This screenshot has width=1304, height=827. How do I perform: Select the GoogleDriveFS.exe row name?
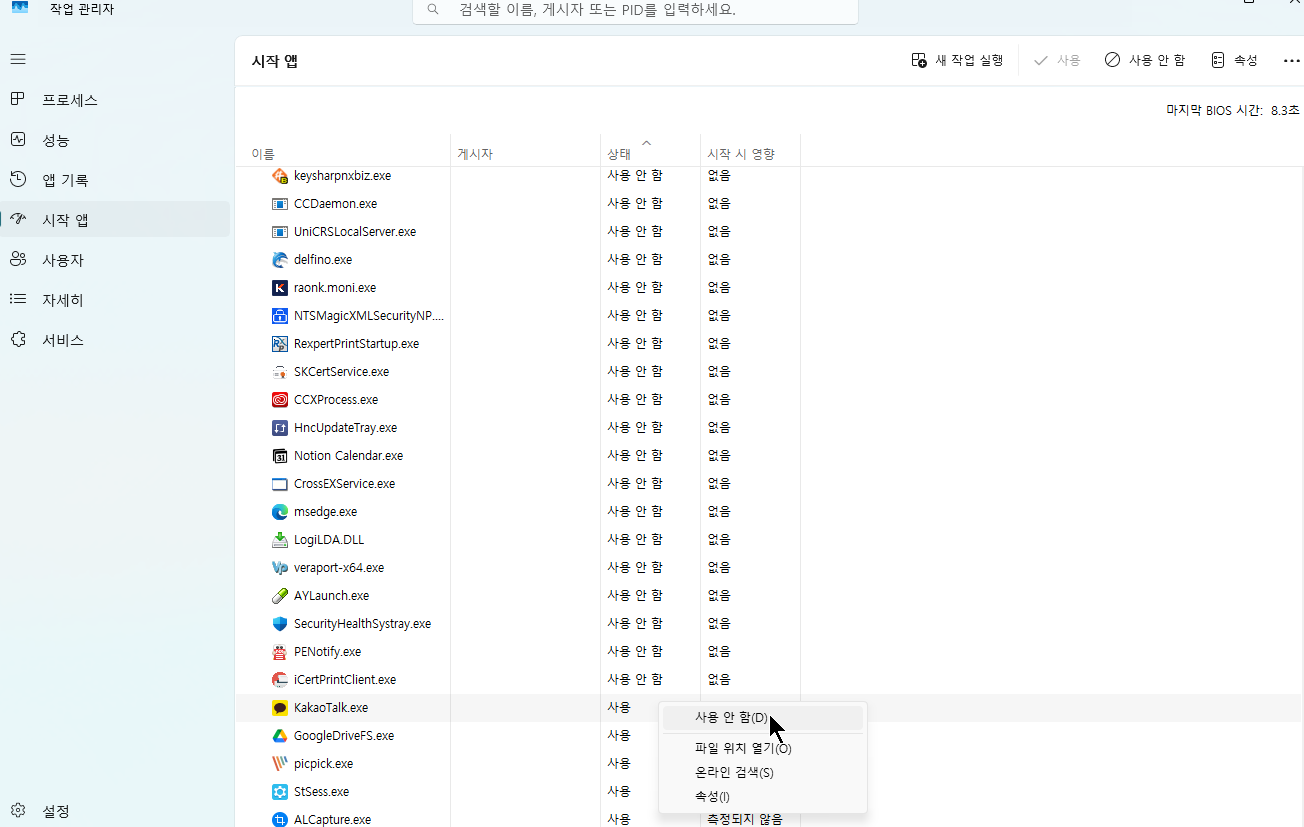coord(344,736)
